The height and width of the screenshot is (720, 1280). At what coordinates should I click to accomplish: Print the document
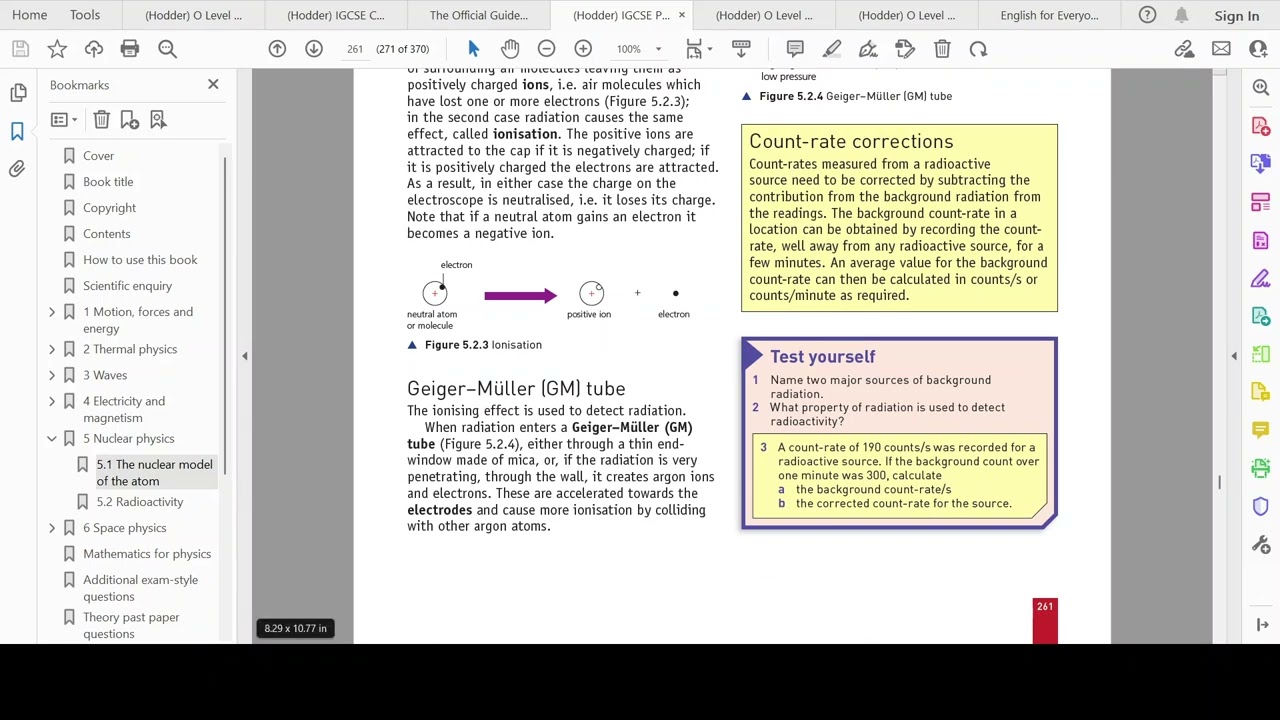130,49
